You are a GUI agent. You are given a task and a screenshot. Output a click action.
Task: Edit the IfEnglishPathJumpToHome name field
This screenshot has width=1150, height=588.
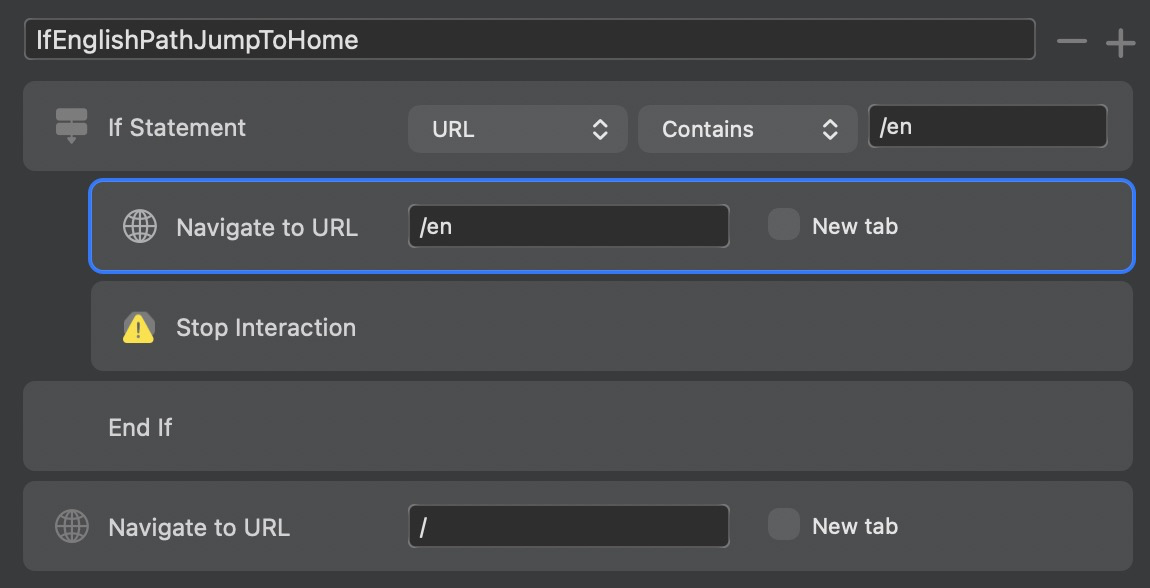pyautogui.click(x=530, y=40)
